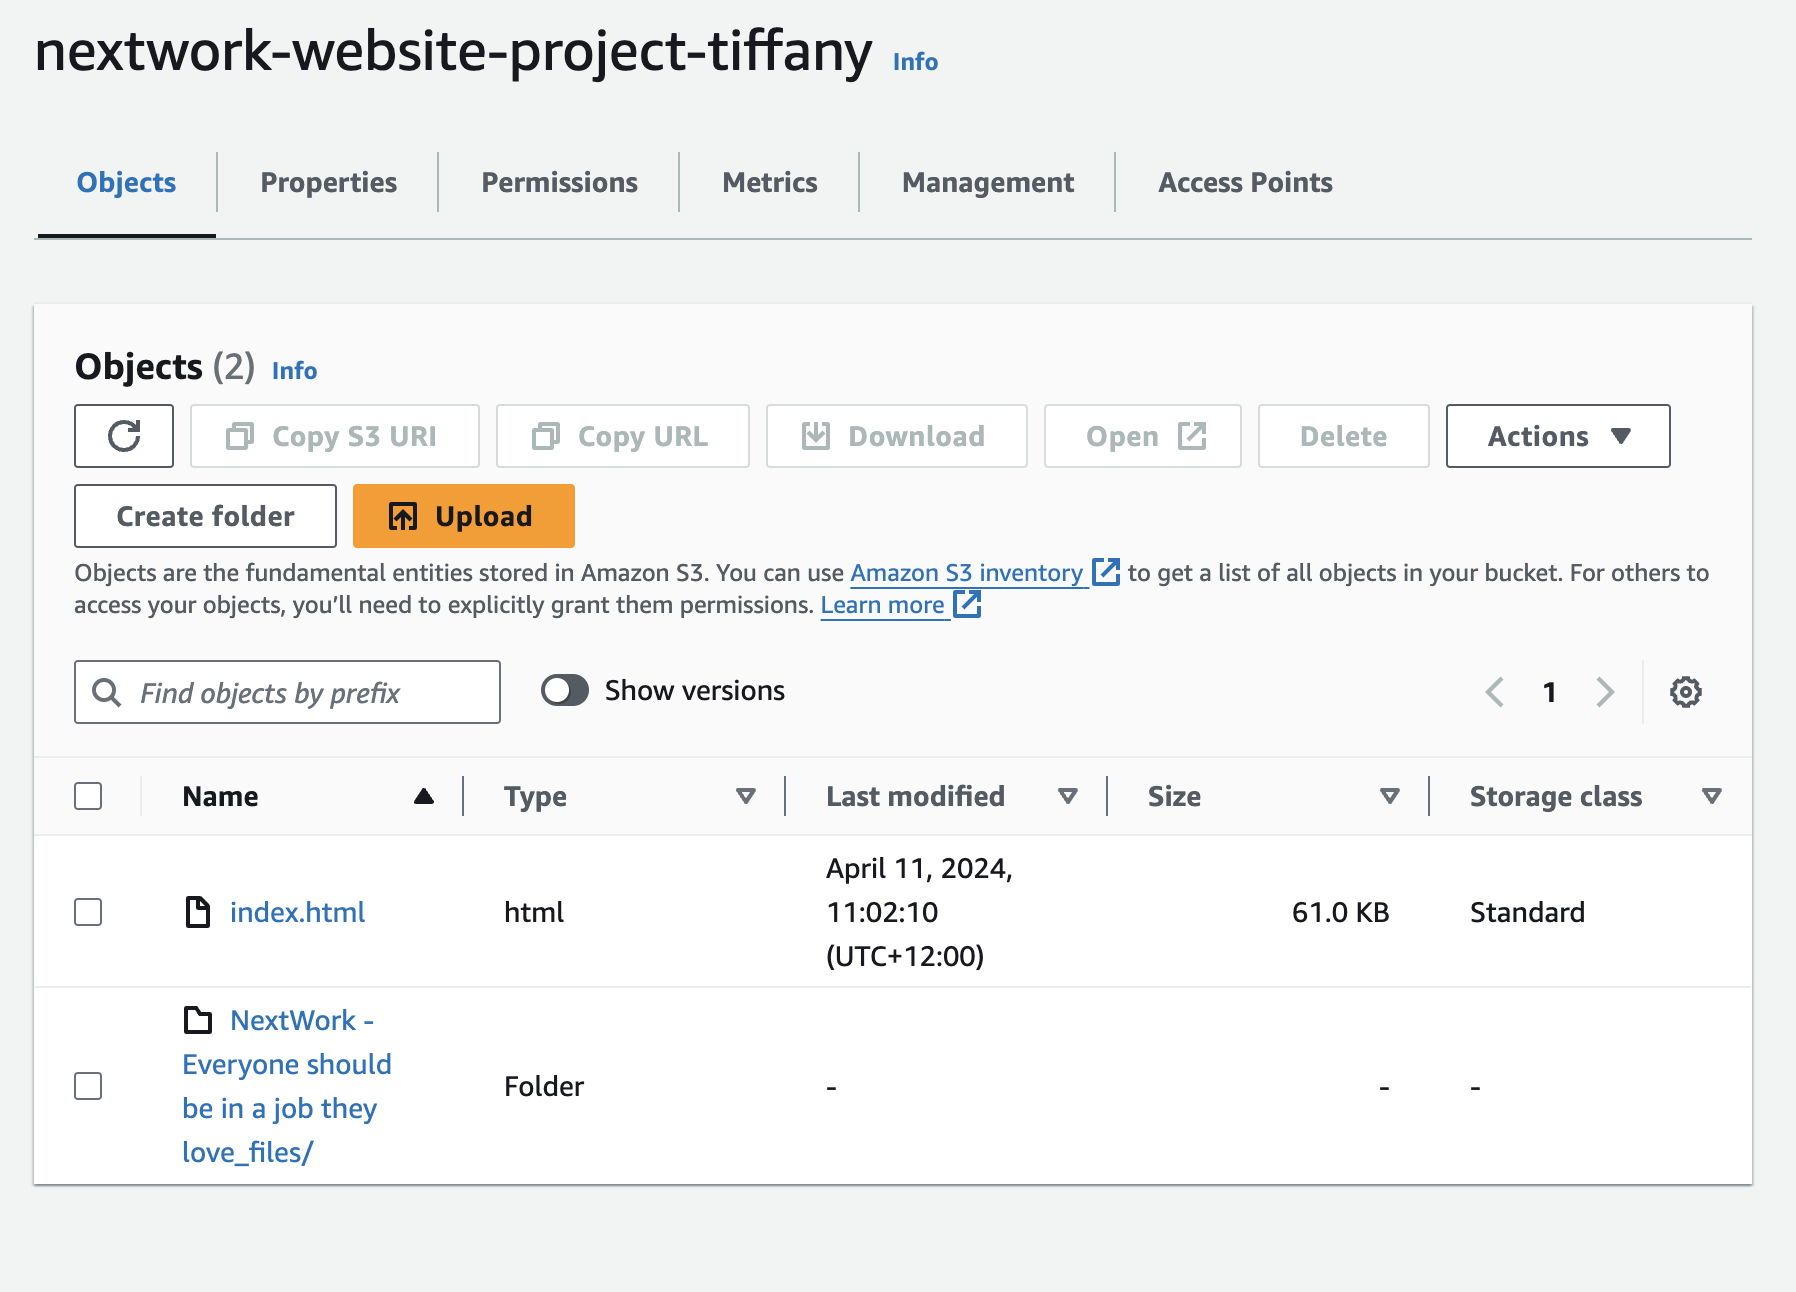Image resolution: width=1796 pixels, height=1292 pixels.
Task: Click the previous page arrow
Action: tap(1495, 692)
